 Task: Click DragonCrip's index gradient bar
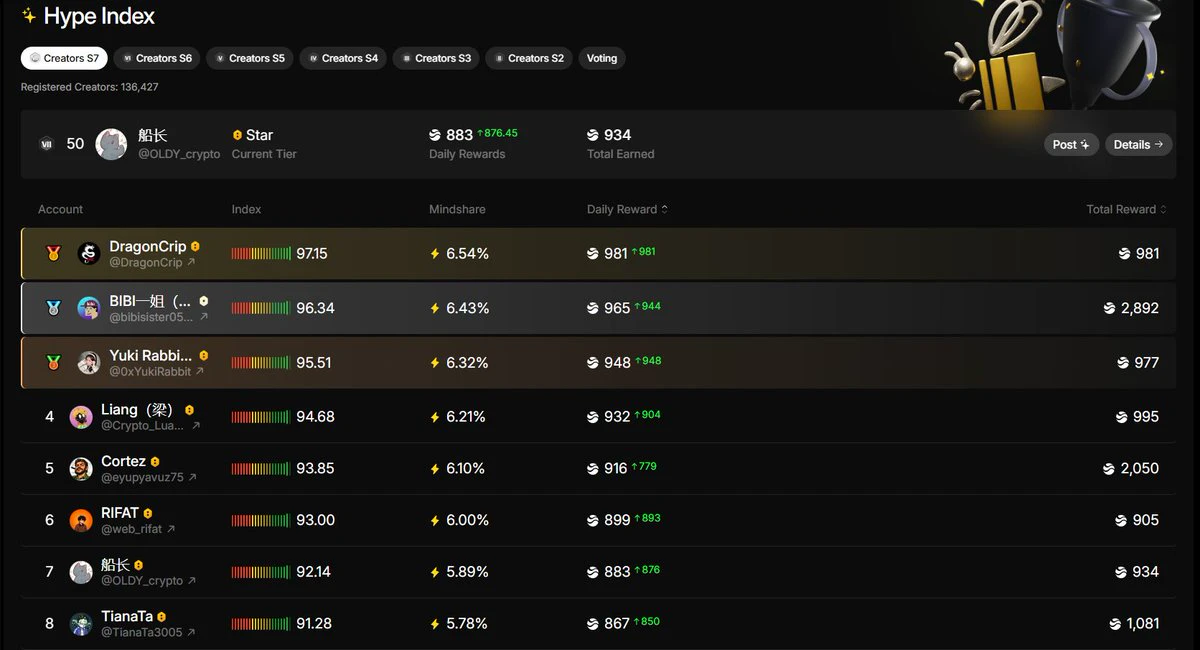[261, 254]
